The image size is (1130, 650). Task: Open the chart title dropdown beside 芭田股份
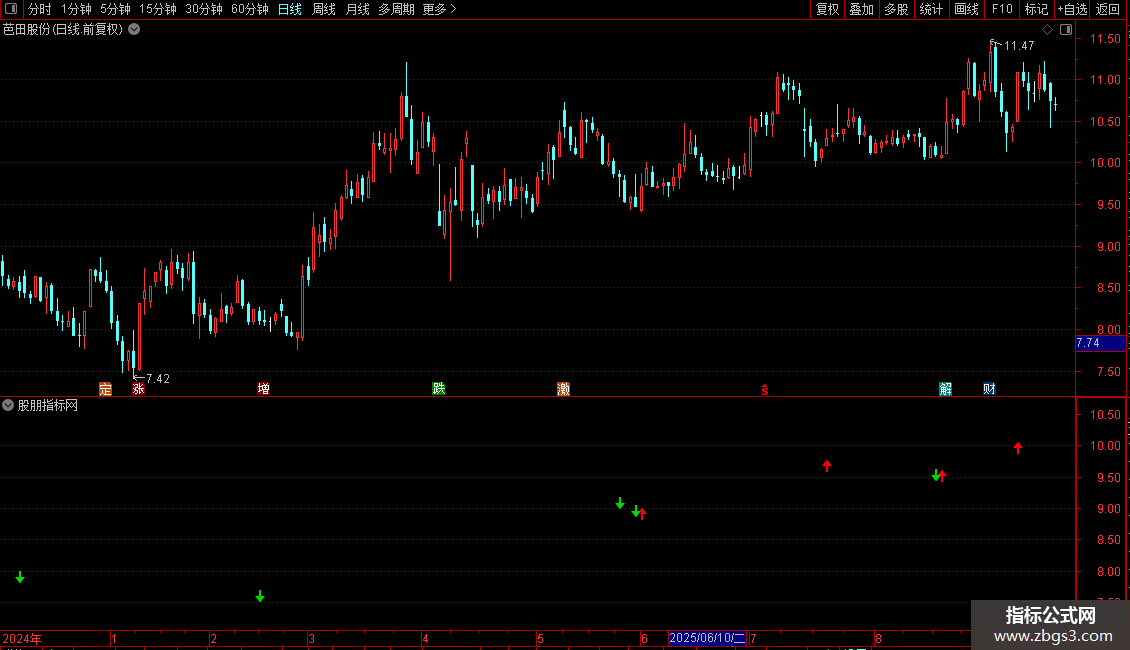coord(134,30)
